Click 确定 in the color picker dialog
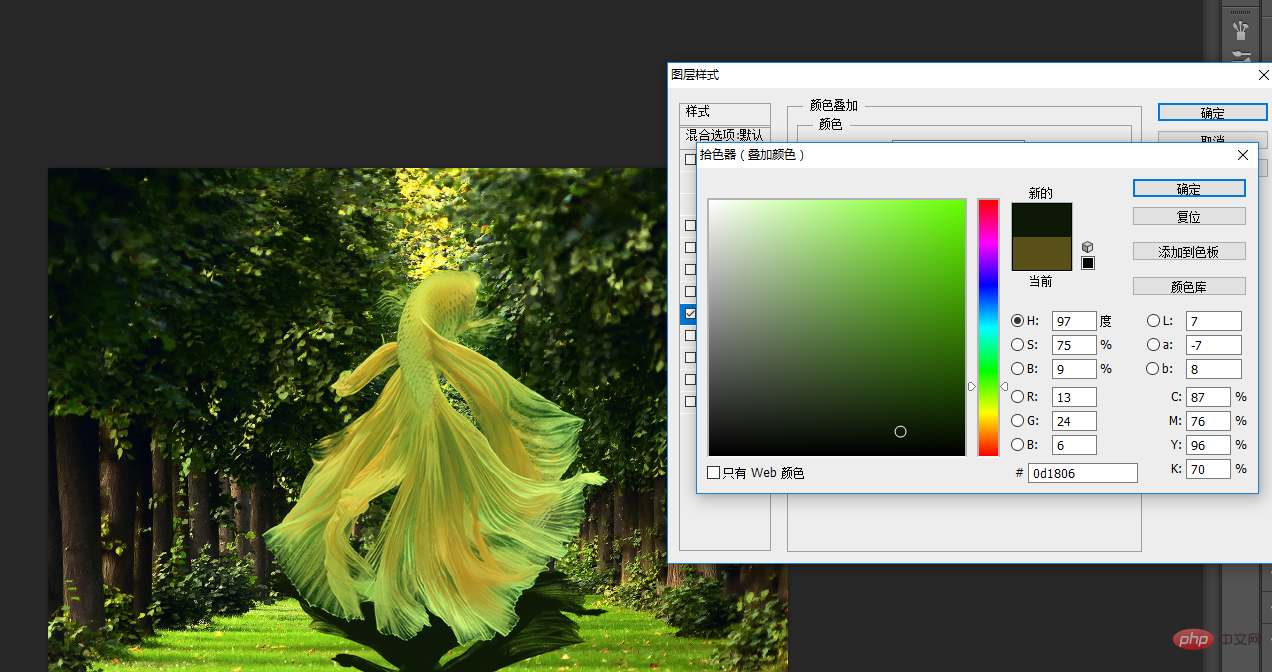The height and width of the screenshot is (672, 1272). pos(1189,188)
